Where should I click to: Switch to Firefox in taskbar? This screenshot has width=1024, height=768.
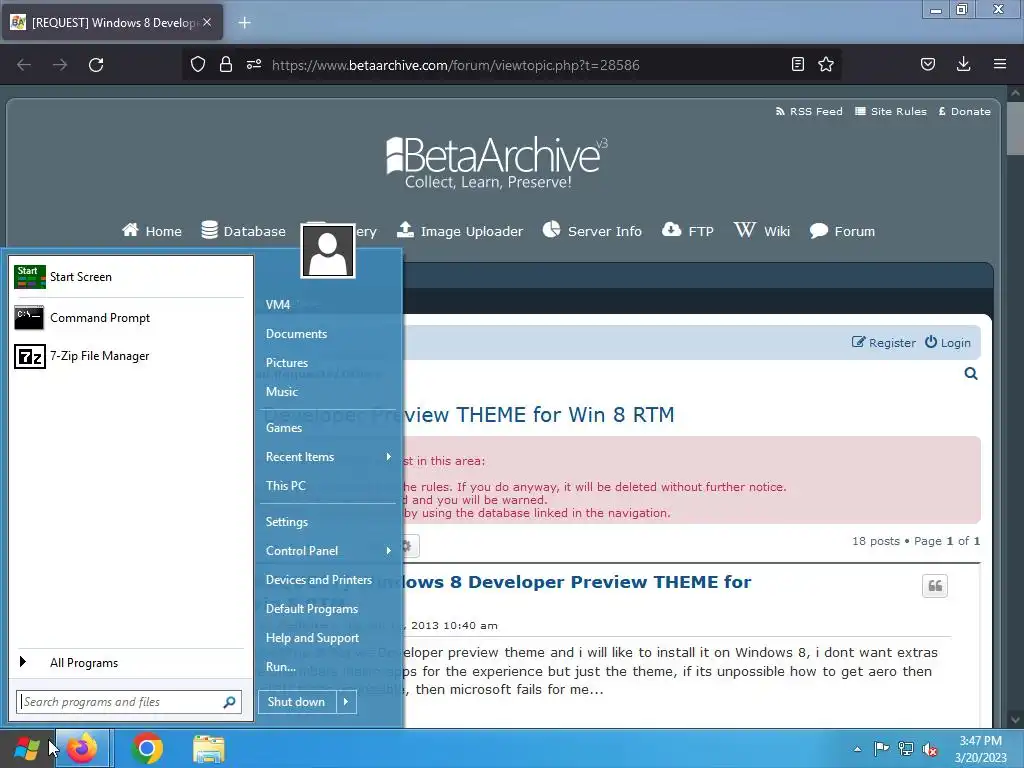click(82, 748)
